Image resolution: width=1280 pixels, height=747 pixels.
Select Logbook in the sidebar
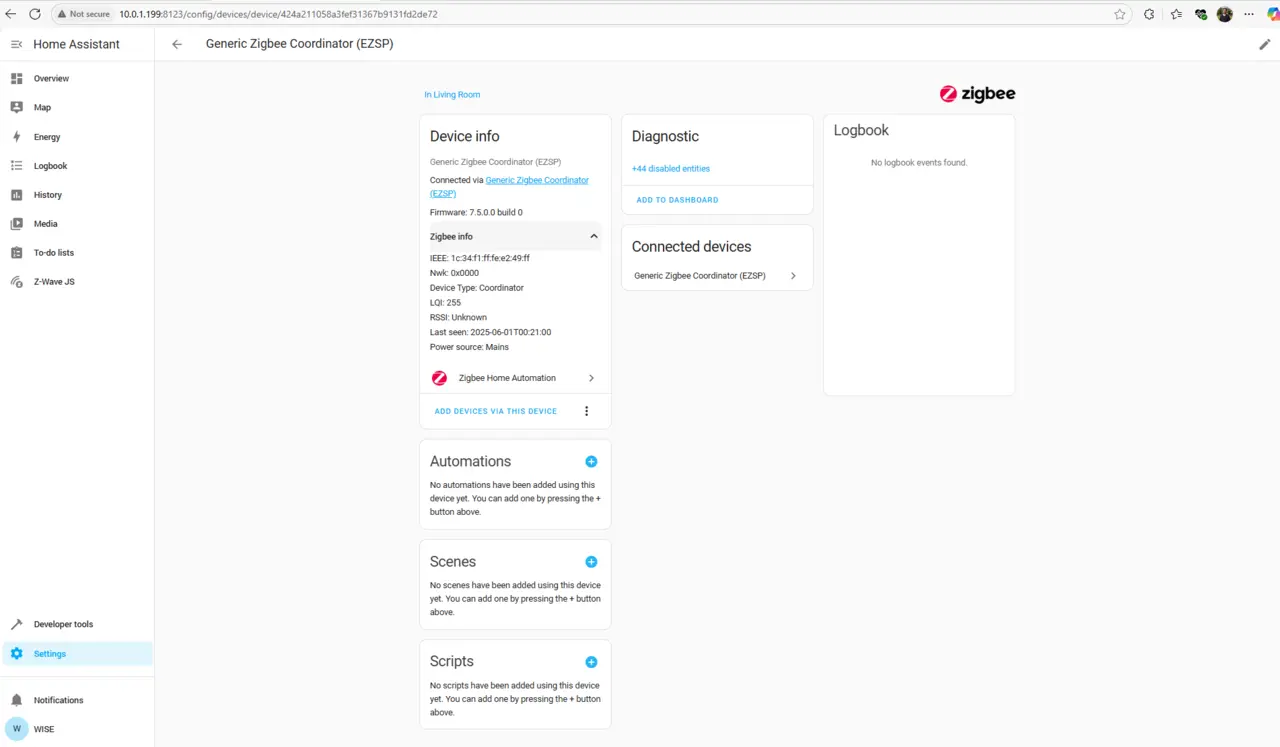(x=50, y=166)
